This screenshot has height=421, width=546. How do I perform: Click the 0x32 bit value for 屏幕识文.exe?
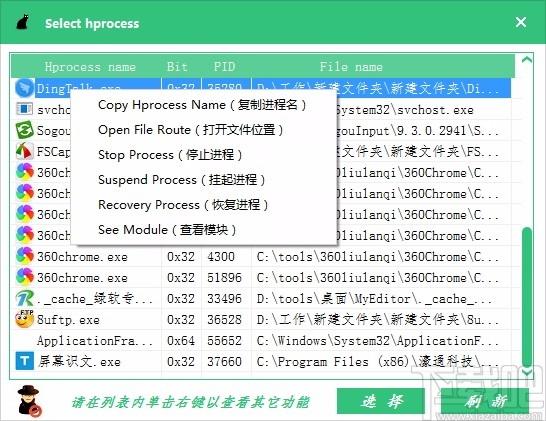coord(181,361)
